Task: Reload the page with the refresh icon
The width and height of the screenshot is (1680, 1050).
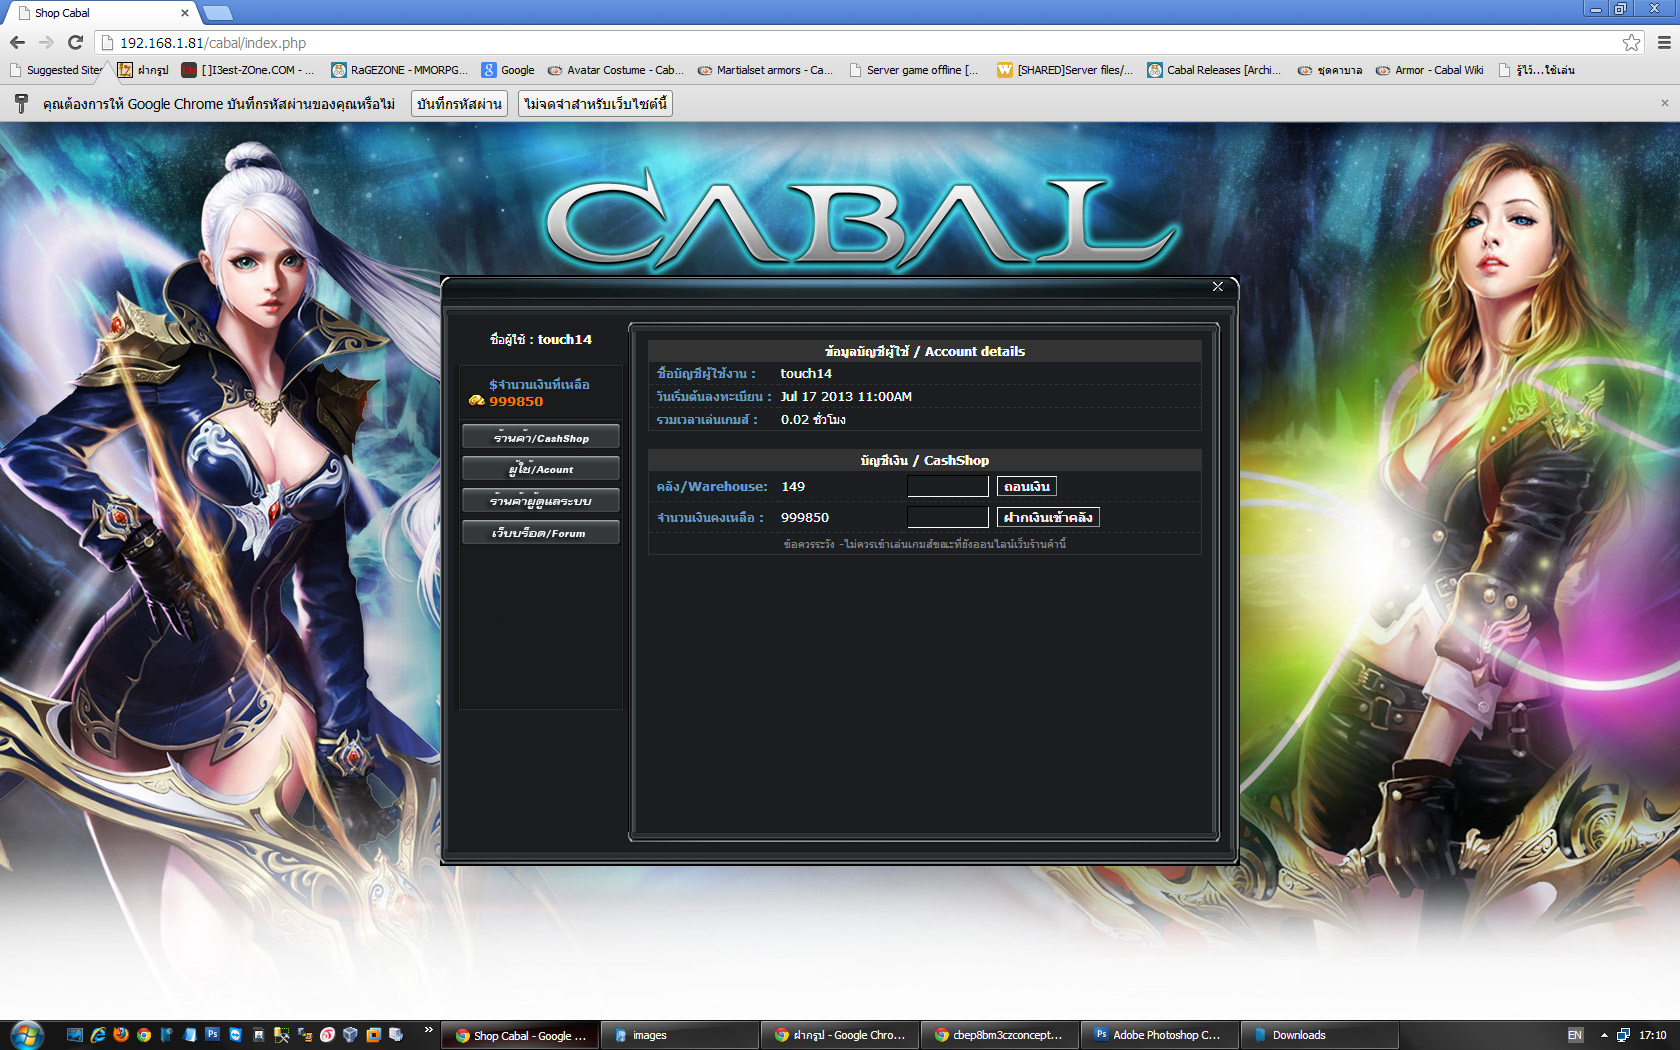Action: click(x=75, y=42)
